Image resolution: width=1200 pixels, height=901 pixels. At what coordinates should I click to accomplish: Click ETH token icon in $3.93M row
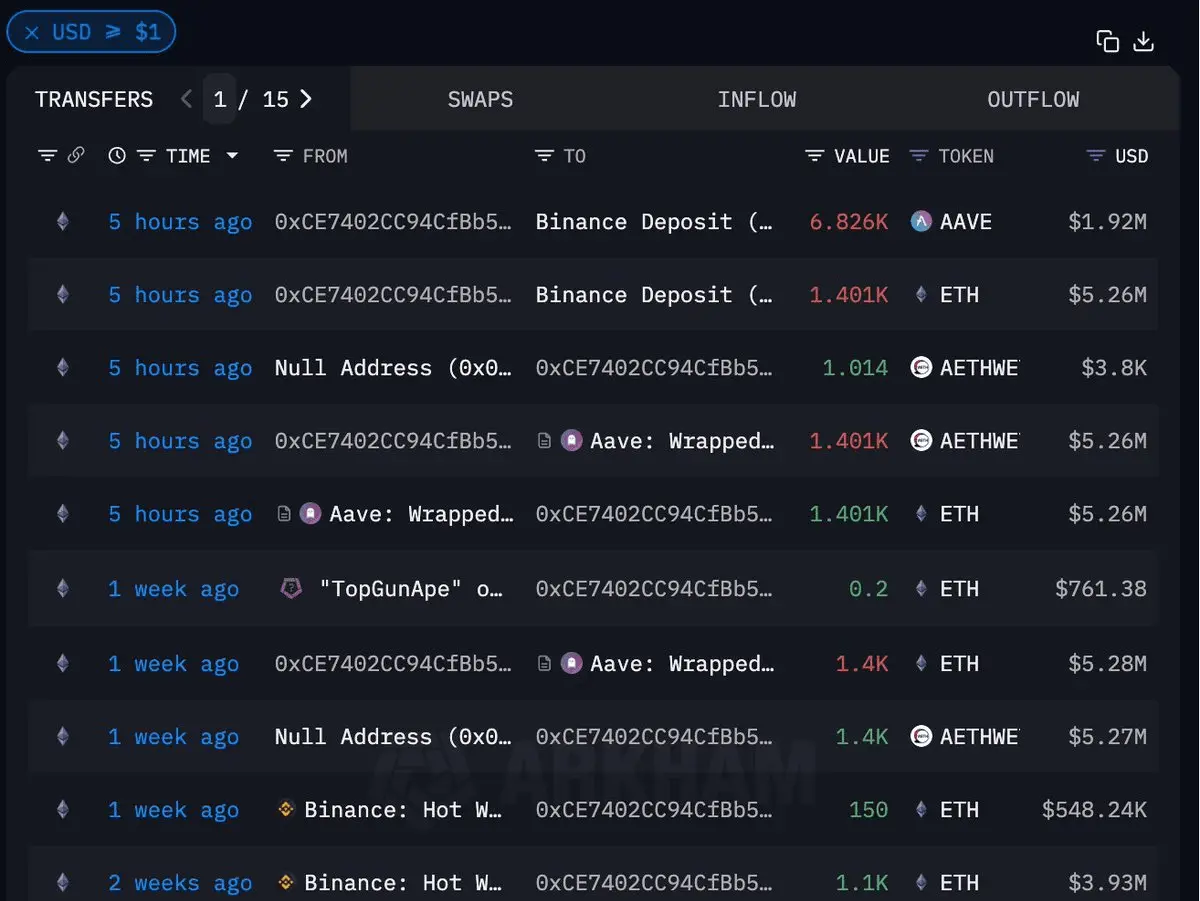tap(921, 883)
